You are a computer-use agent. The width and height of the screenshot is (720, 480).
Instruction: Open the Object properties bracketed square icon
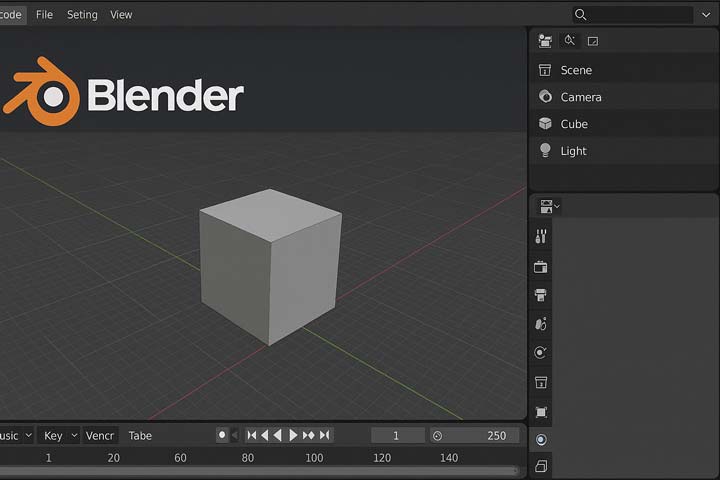point(541,412)
